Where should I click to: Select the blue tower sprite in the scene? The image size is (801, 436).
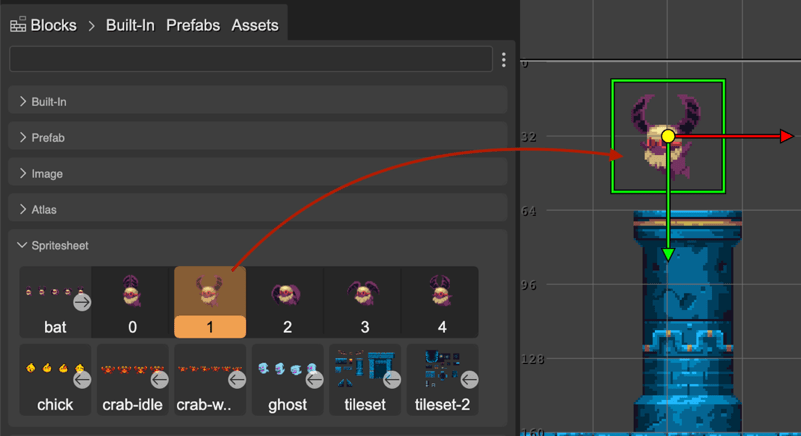(688, 322)
